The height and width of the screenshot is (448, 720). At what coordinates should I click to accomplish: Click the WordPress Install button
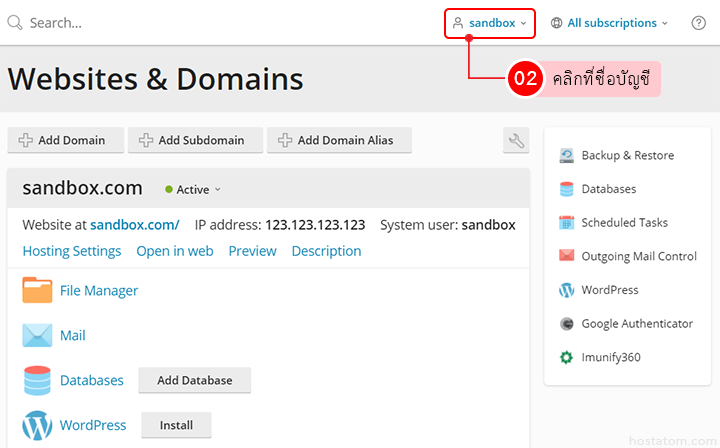tap(176, 425)
